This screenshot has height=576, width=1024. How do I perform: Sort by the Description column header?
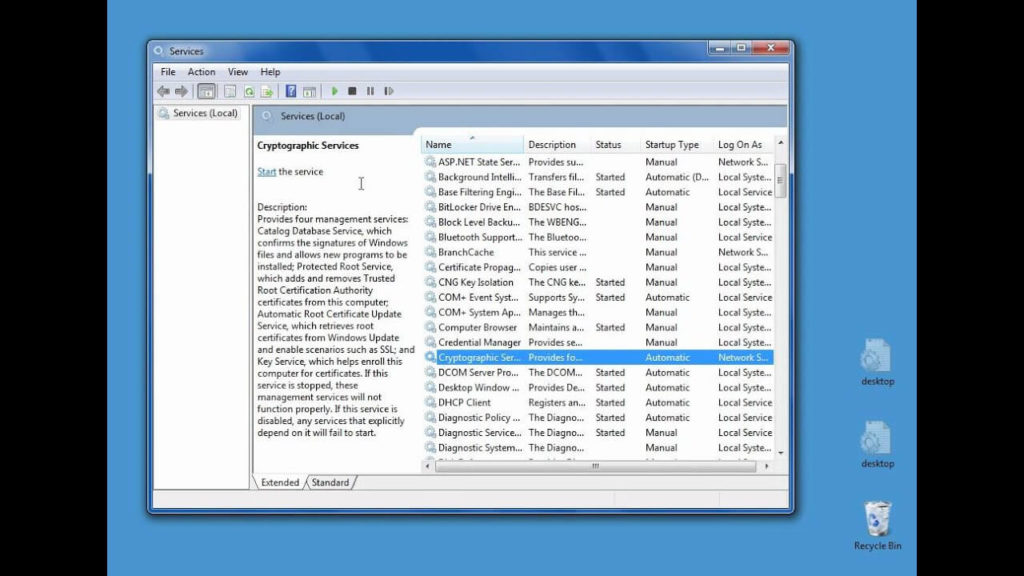tap(557, 144)
